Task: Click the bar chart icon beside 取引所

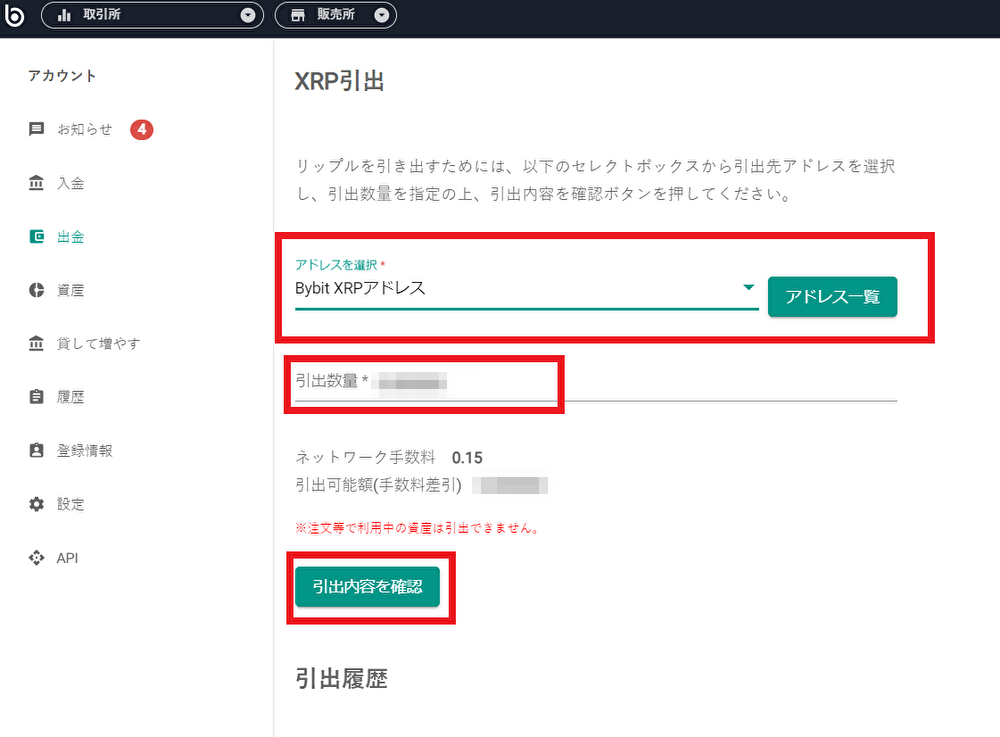Action: [x=64, y=15]
